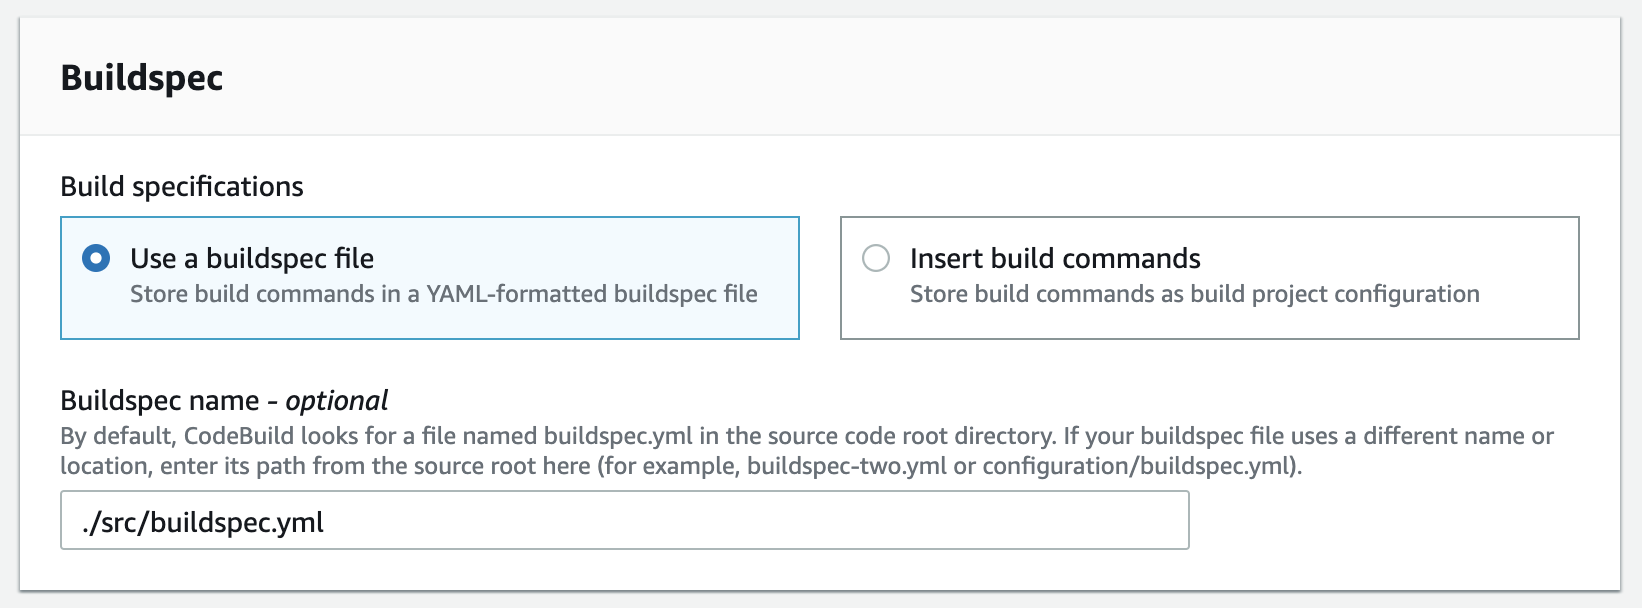Select the "Insert build commands" radio button
Viewport: 1642px width, 608px height.
point(876,259)
